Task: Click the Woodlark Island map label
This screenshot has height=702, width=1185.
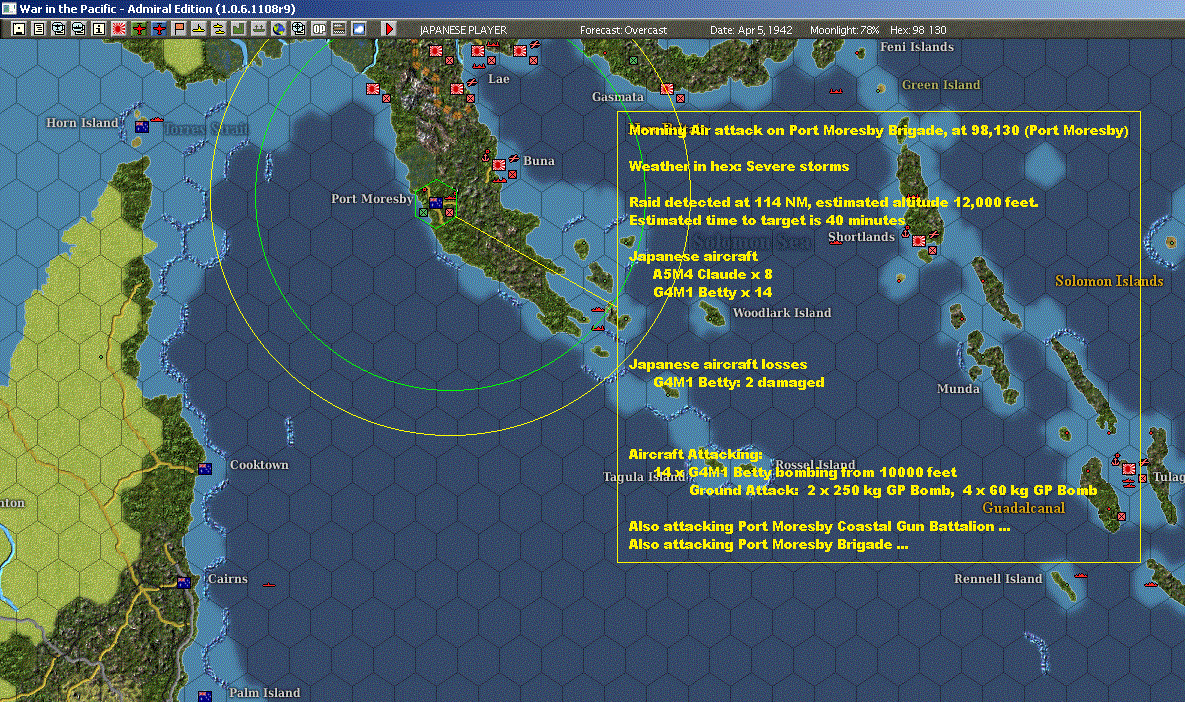Action: point(781,313)
